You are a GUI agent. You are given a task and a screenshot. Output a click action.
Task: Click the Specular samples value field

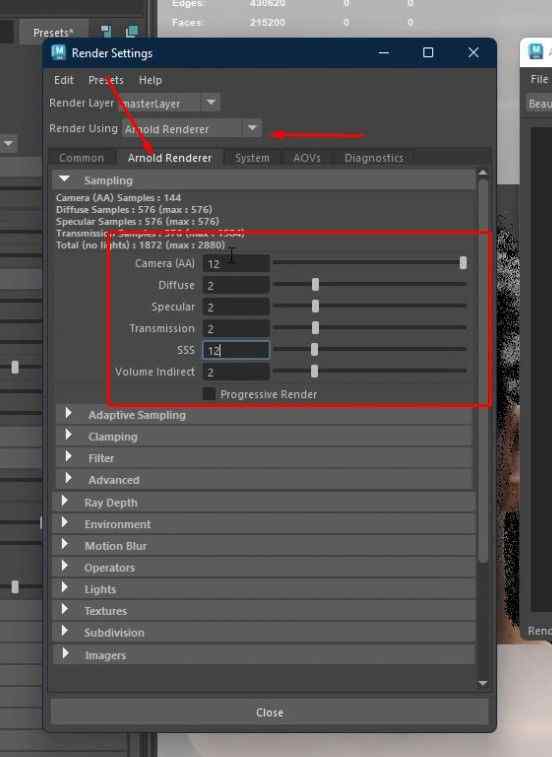236,307
